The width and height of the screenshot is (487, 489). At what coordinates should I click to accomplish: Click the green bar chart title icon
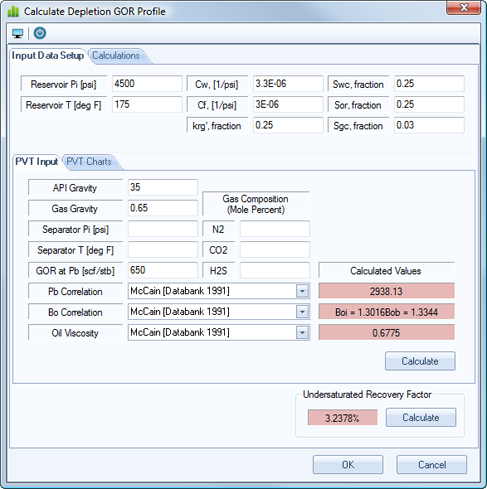(x=13, y=12)
